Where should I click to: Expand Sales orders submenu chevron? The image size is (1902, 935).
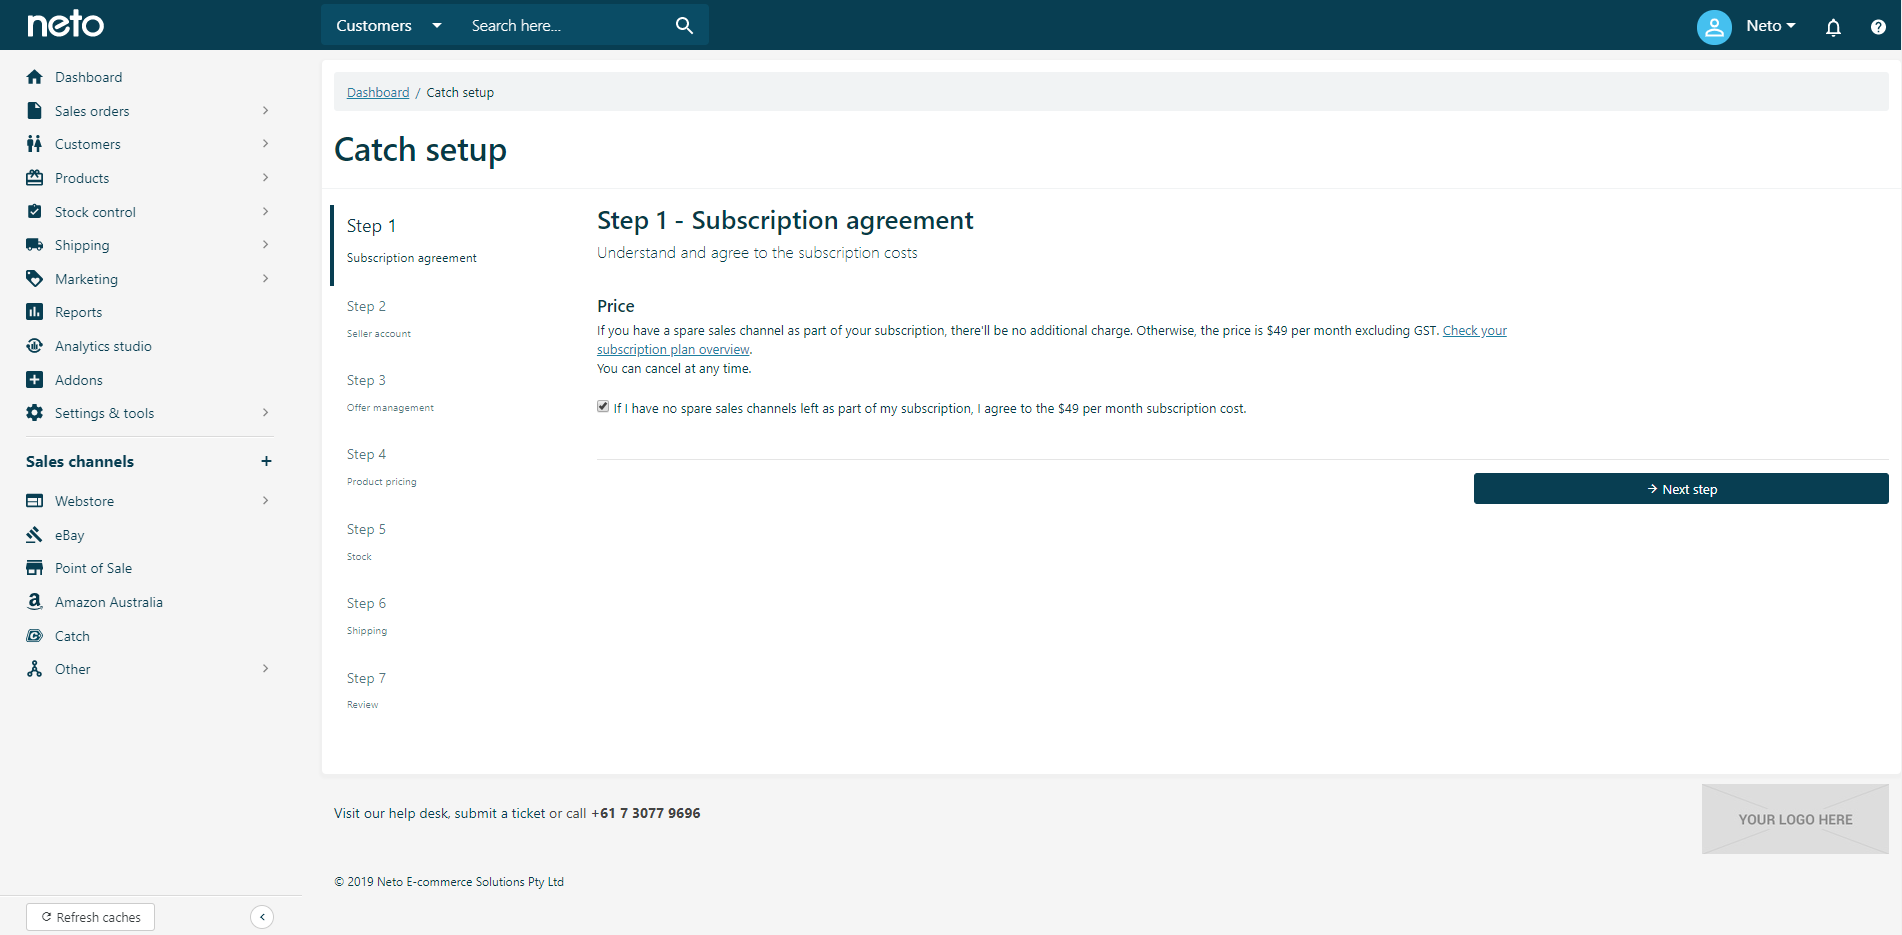265,111
